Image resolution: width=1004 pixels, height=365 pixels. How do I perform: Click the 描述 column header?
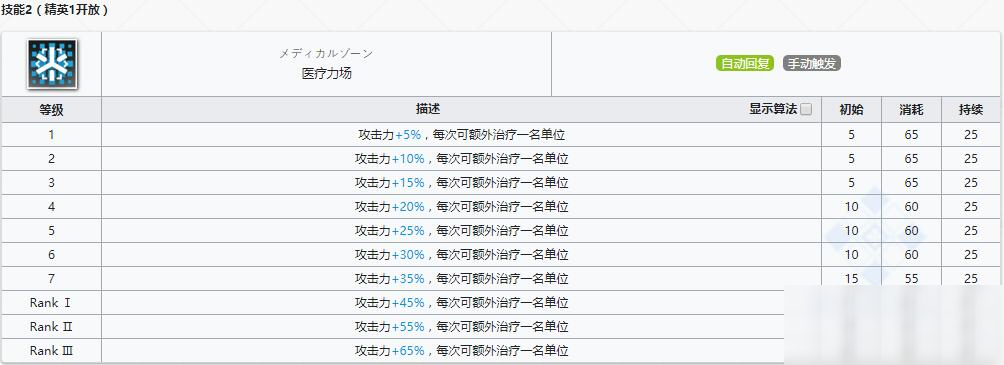428,110
